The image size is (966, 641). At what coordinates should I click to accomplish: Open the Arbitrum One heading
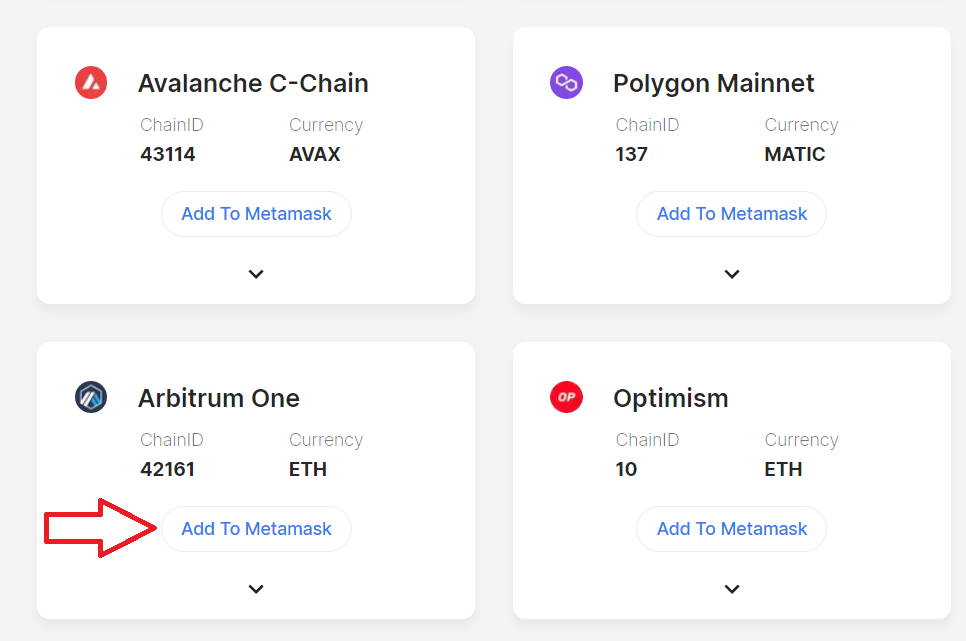(x=219, y=398)
